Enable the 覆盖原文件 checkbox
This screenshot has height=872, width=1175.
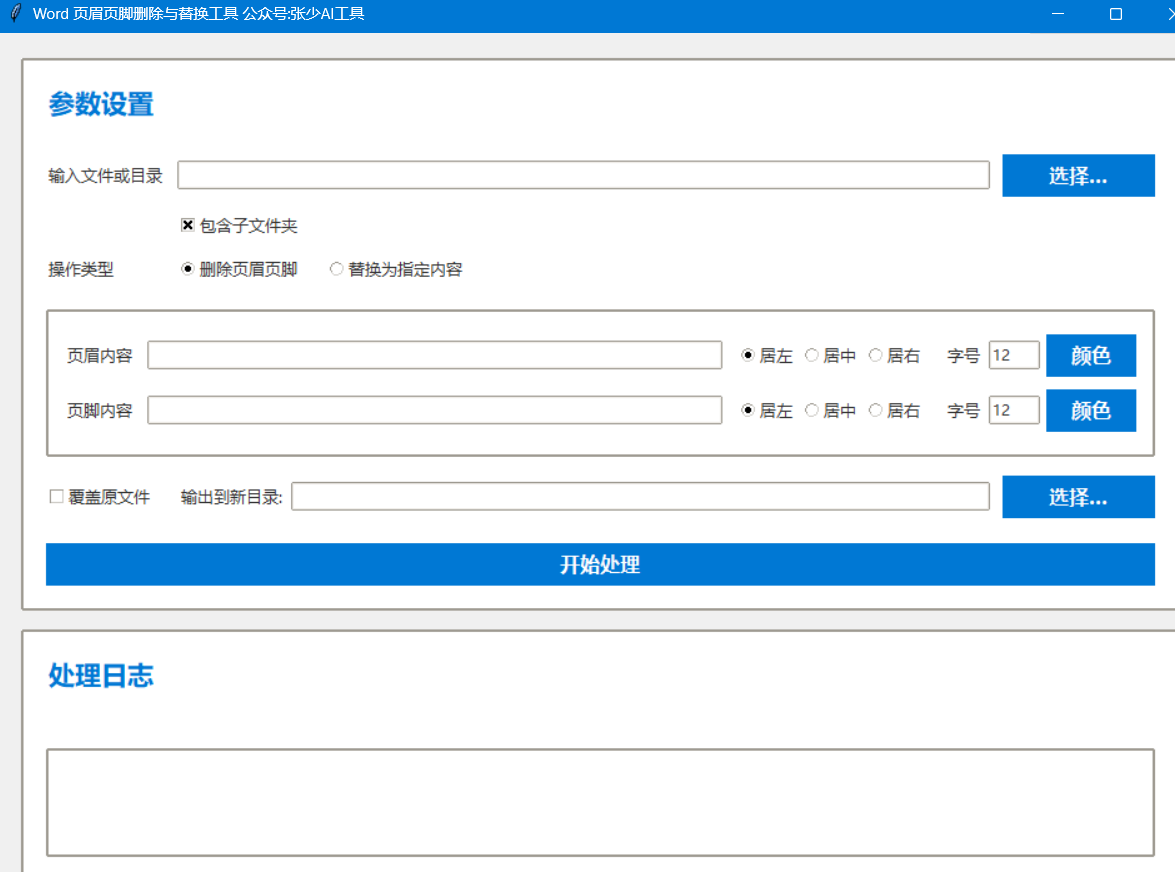pos(57,497)
